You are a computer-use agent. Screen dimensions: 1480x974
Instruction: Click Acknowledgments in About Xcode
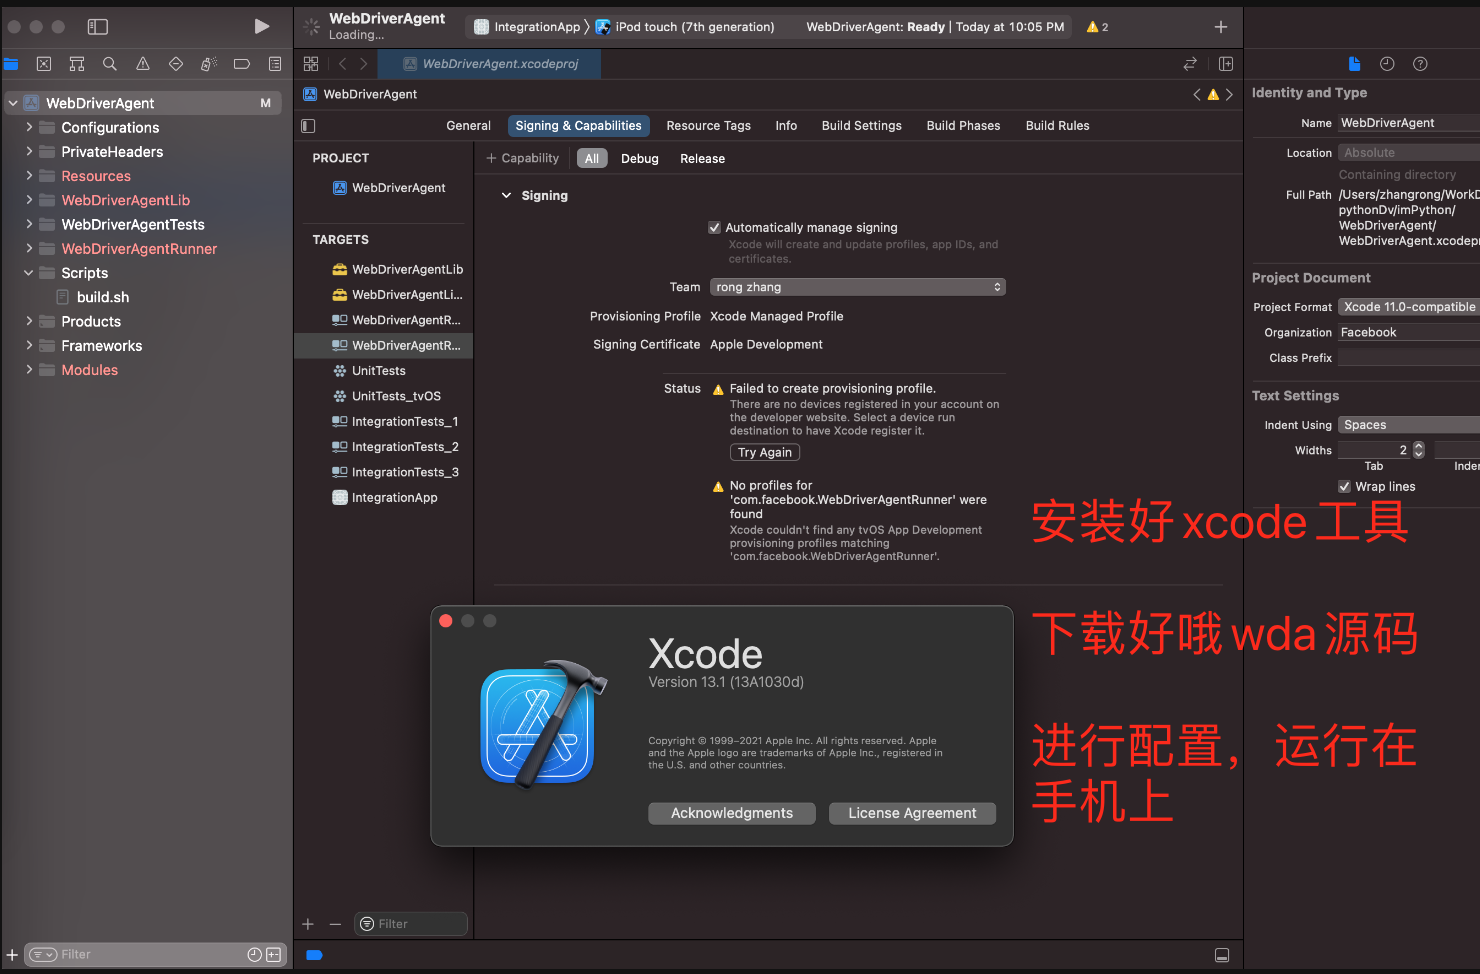click(732, 813)
